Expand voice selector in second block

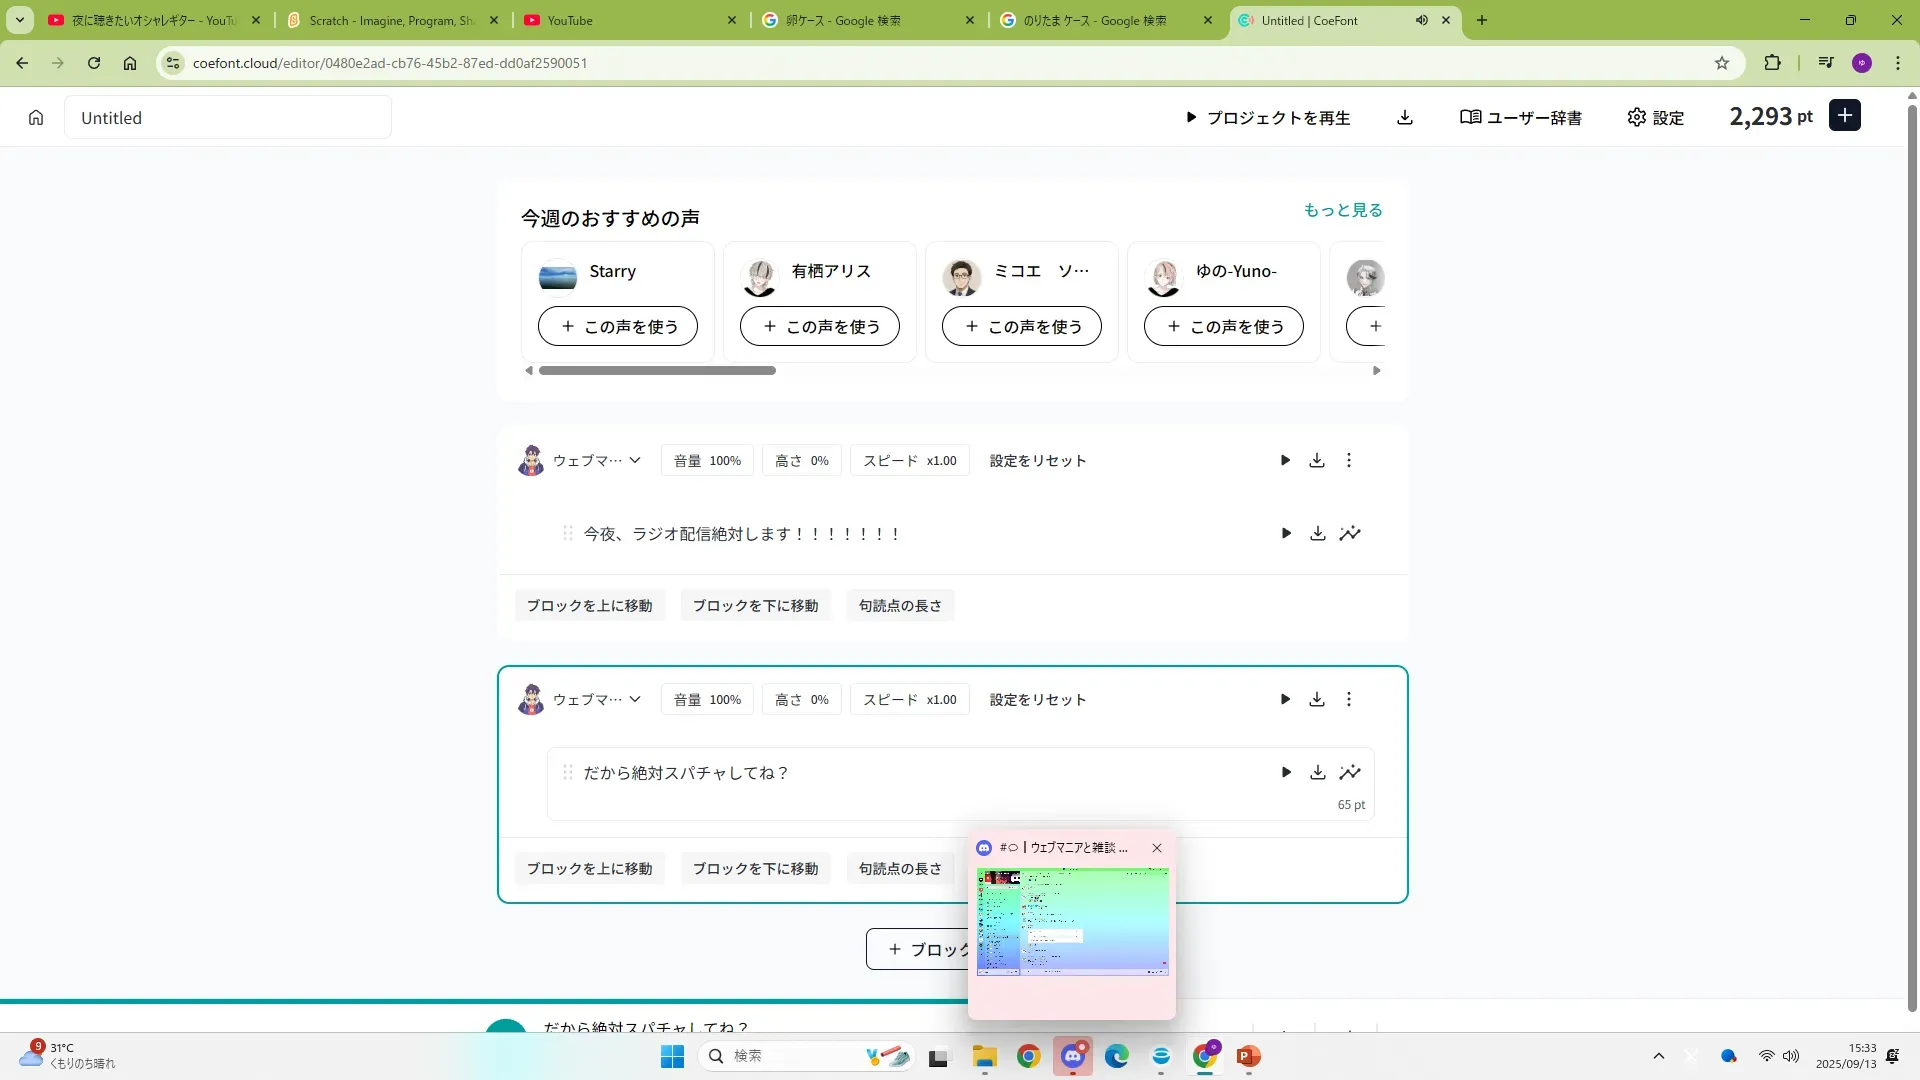[635, 700]
